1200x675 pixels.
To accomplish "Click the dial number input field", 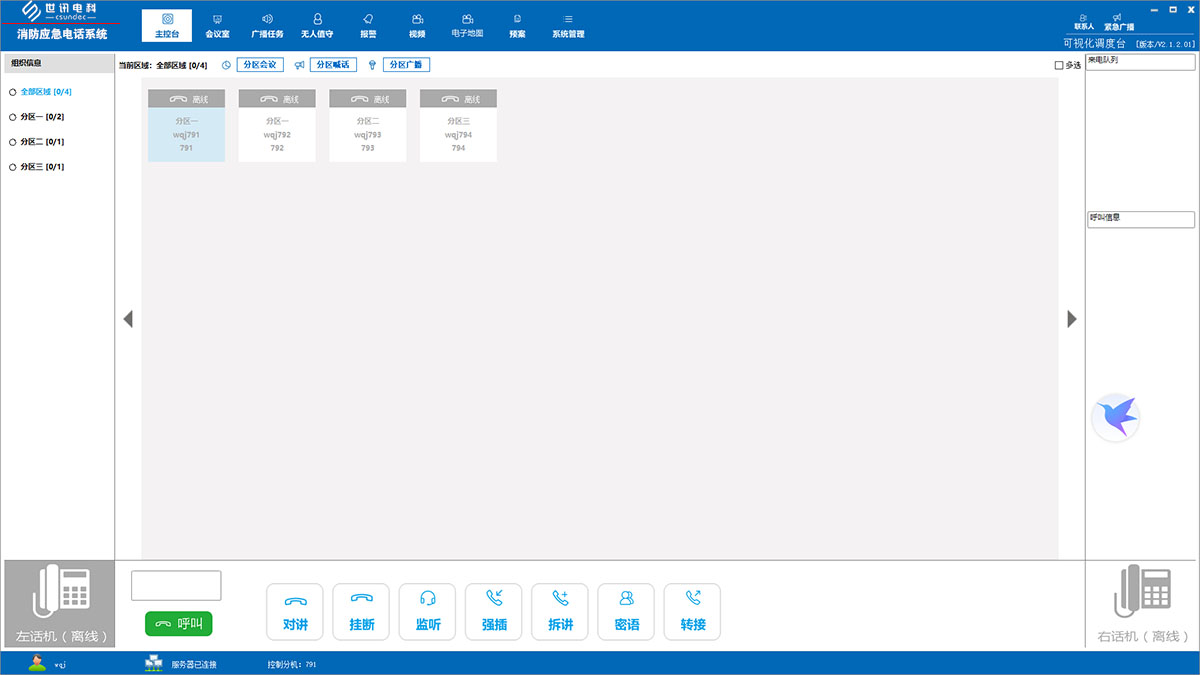I will (176, 586).
